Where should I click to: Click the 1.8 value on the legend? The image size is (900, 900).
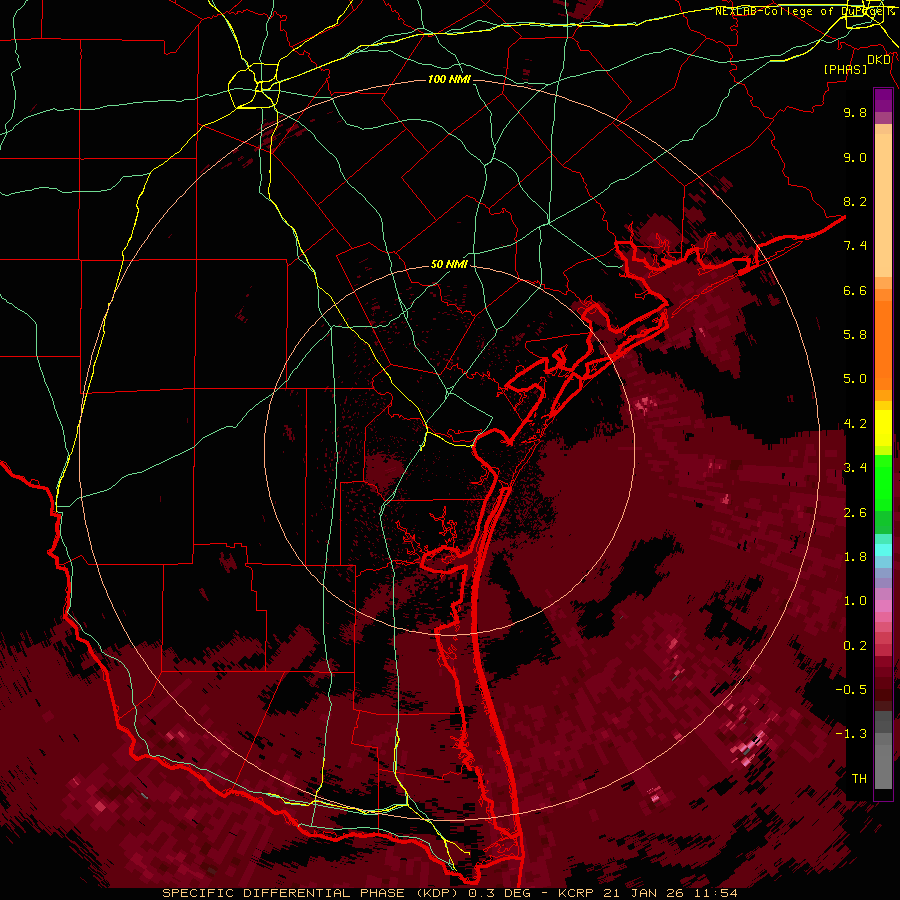point(855,557)
